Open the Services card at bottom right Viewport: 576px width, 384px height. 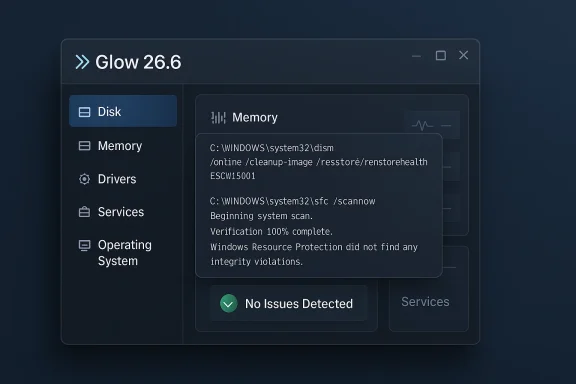[428, 289]
